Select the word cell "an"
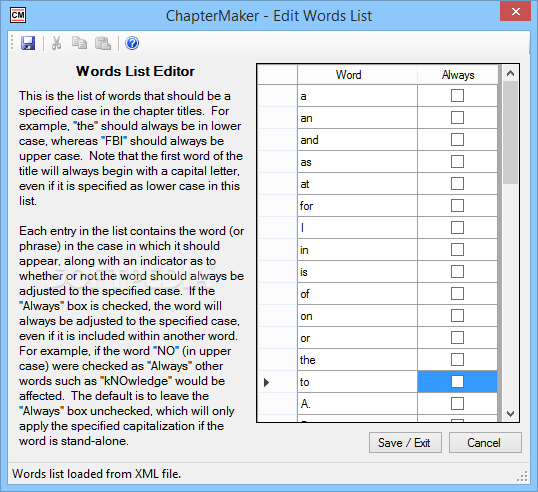Image resolution: width=538 pixels, height=492 pixels. (357, 118)
